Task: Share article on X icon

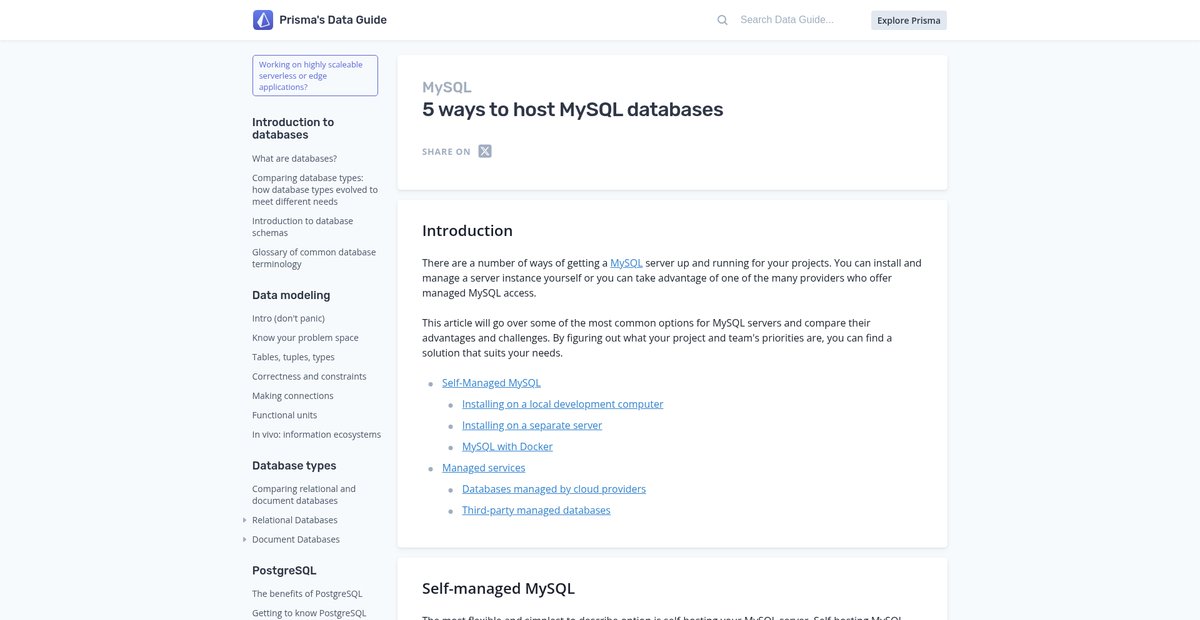Action: pos(485,151)
